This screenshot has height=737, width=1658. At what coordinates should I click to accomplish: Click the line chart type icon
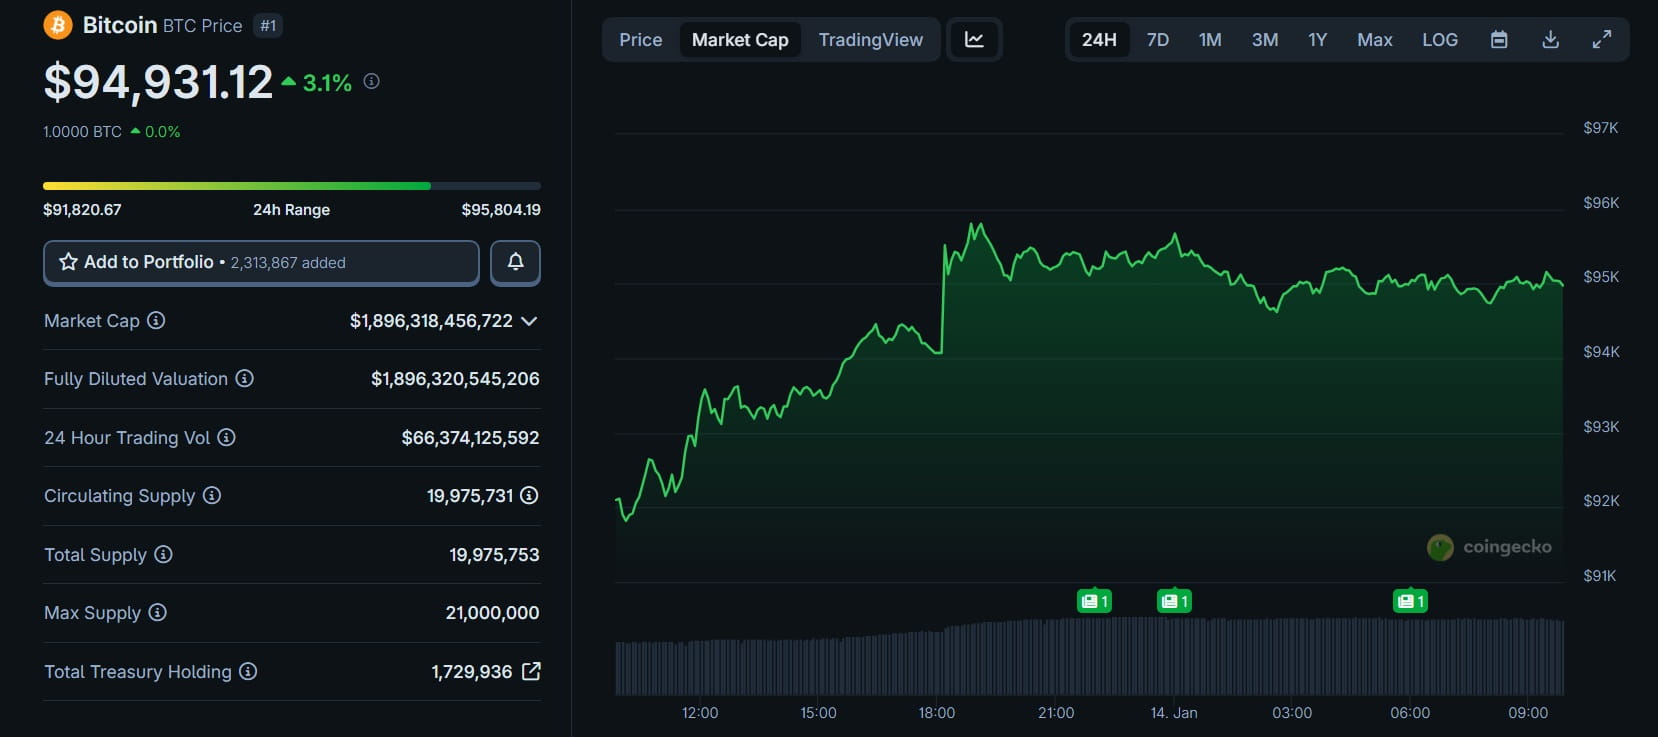point(974,40)
